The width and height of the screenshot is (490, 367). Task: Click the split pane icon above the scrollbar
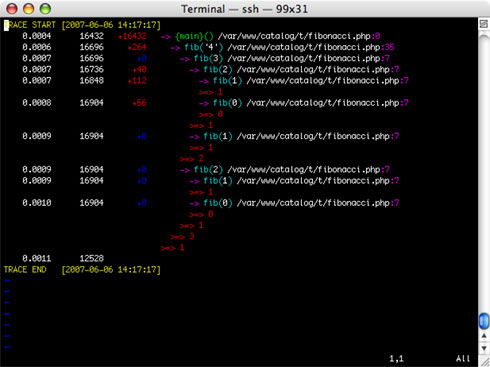483,24
